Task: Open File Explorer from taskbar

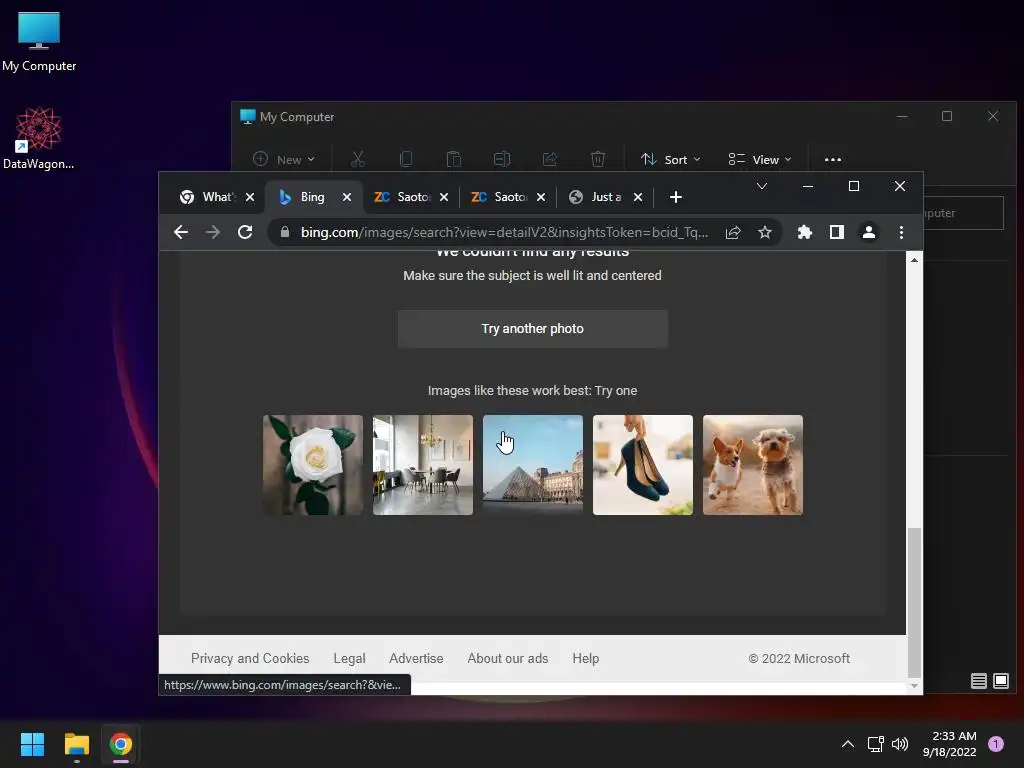Action: 76,744
